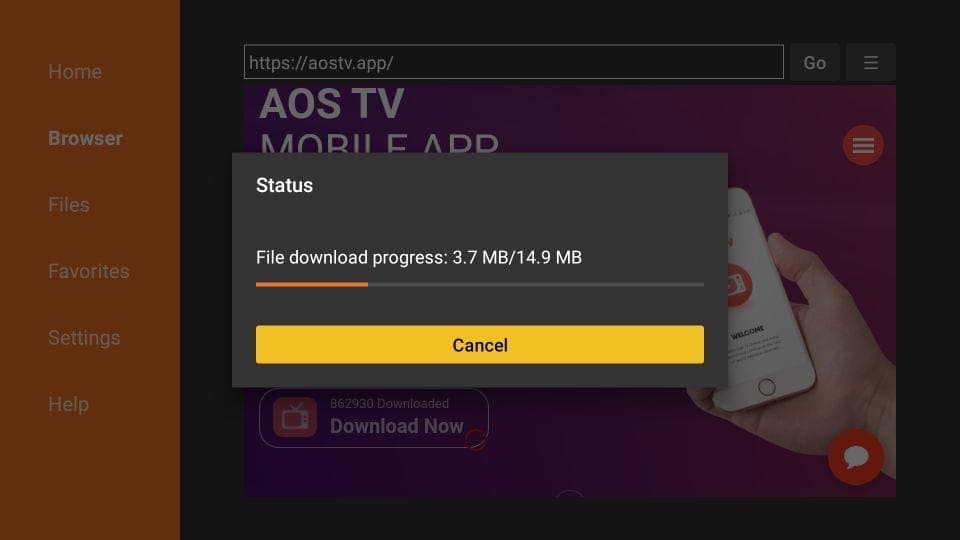The image size is (960, 540).
Task: Open the red website menu icon
Action: 863,145
